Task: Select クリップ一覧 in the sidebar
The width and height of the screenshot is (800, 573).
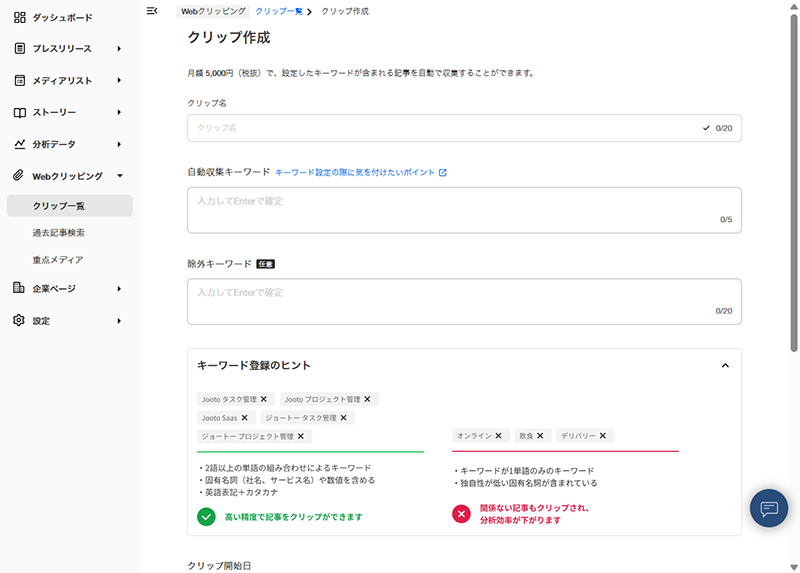Action: point(70,206)
